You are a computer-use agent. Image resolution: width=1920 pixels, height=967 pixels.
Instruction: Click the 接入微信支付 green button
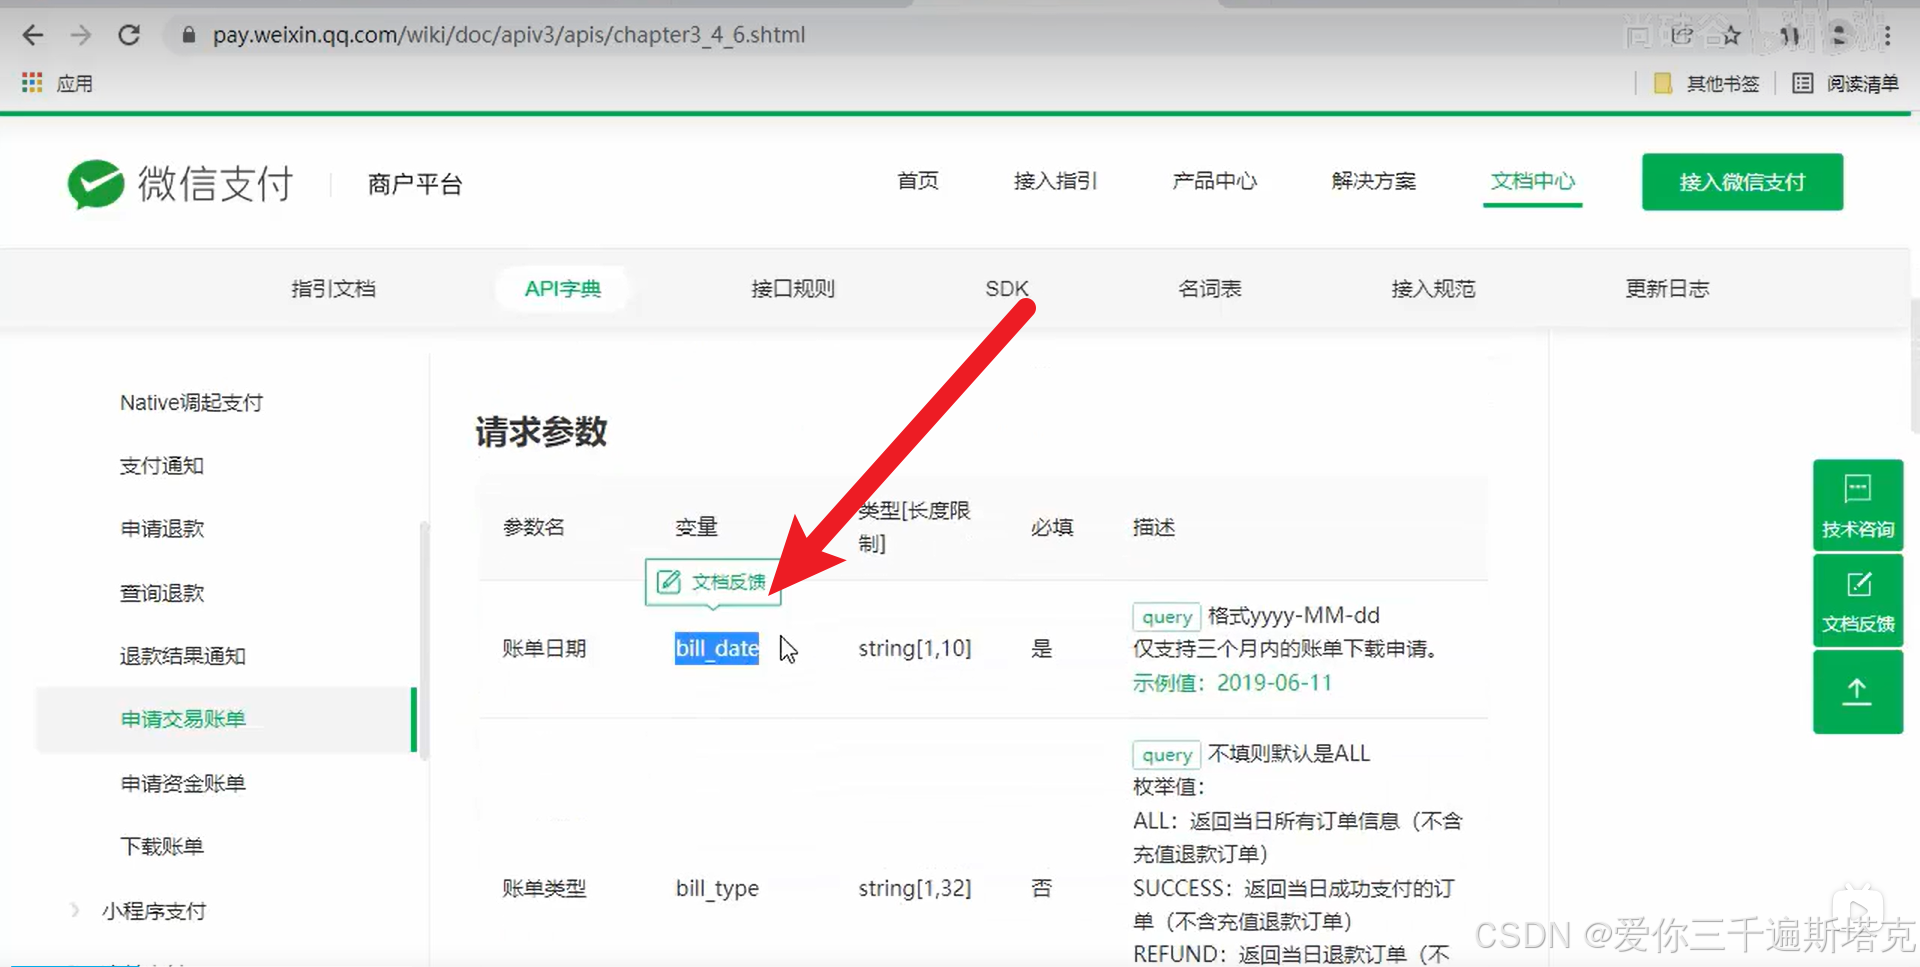[1742, 182]
